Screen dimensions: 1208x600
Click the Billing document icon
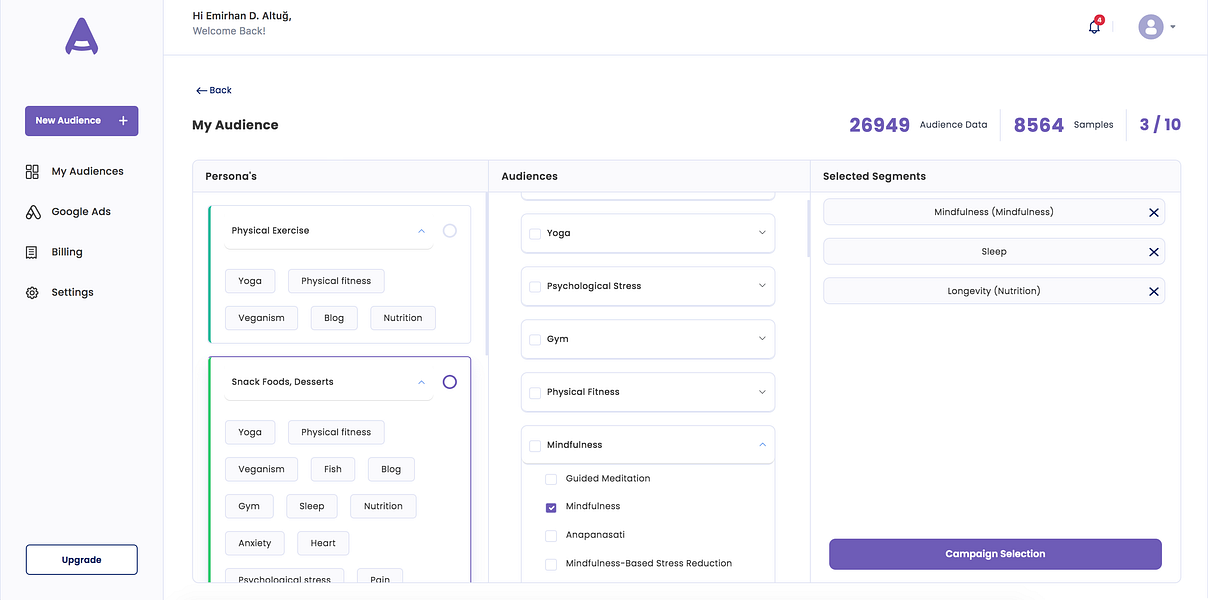[x=32, y=252]
